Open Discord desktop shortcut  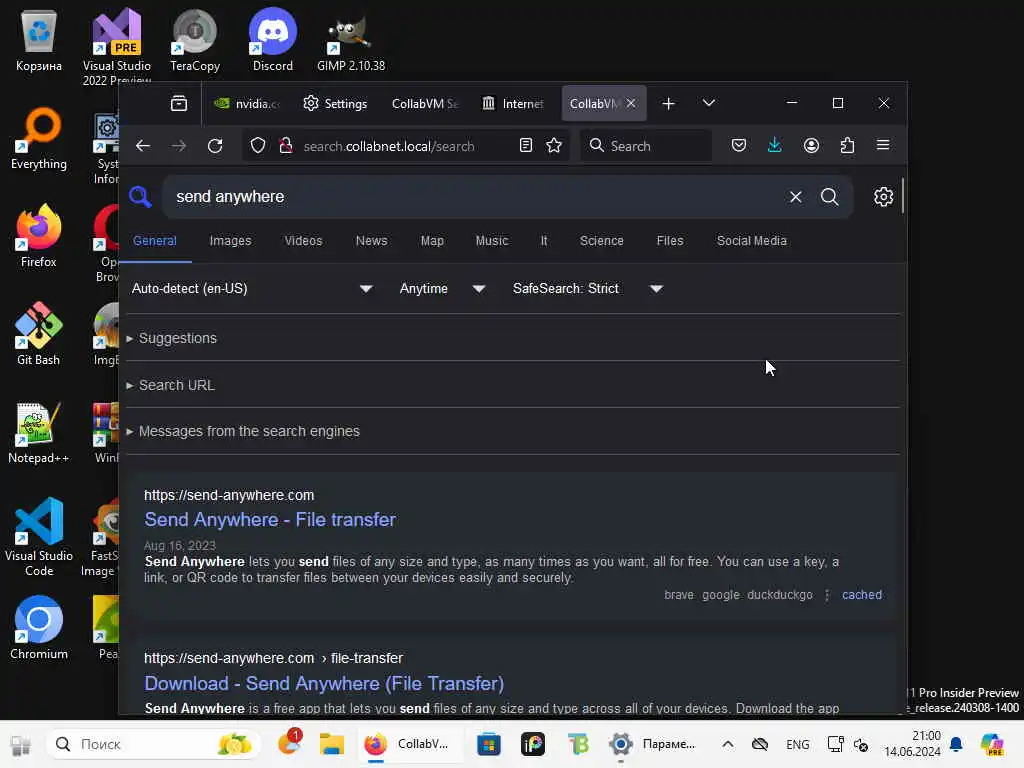[x=272, y=40]
